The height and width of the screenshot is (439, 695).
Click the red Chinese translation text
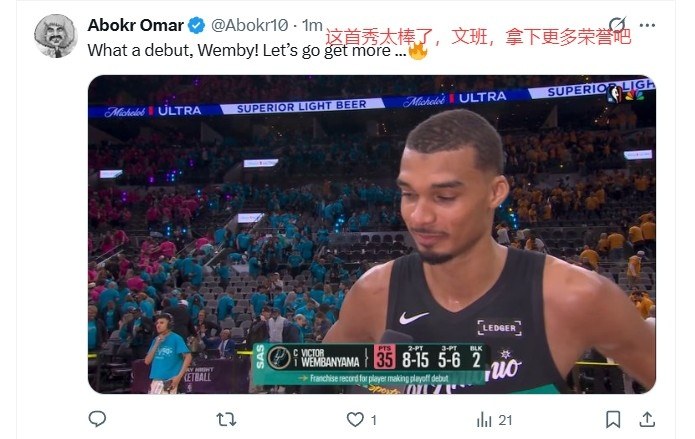pos(478,36)
